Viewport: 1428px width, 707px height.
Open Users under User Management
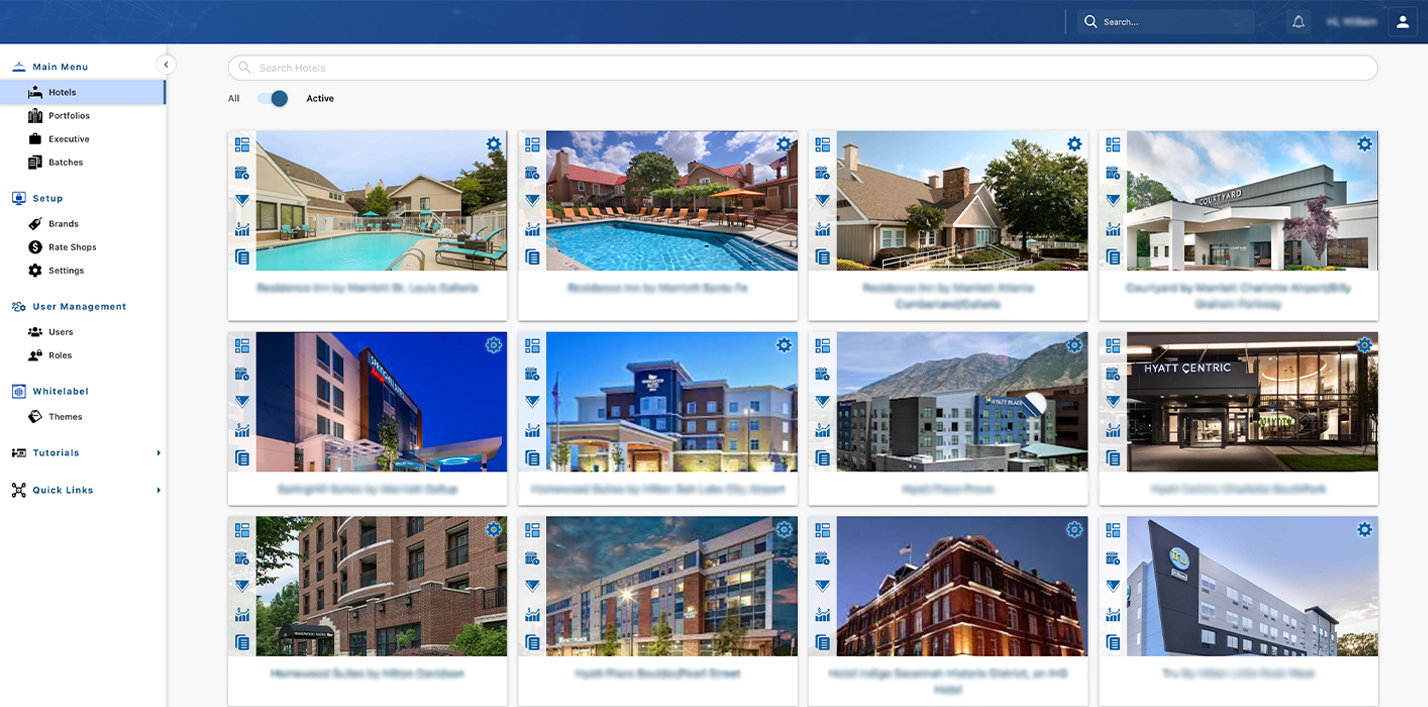click(x=61, y=332)
